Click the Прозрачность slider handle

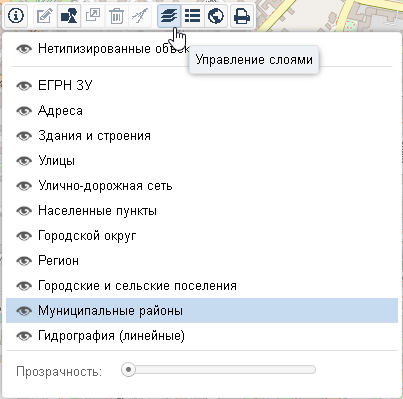(x=128, y=370)
